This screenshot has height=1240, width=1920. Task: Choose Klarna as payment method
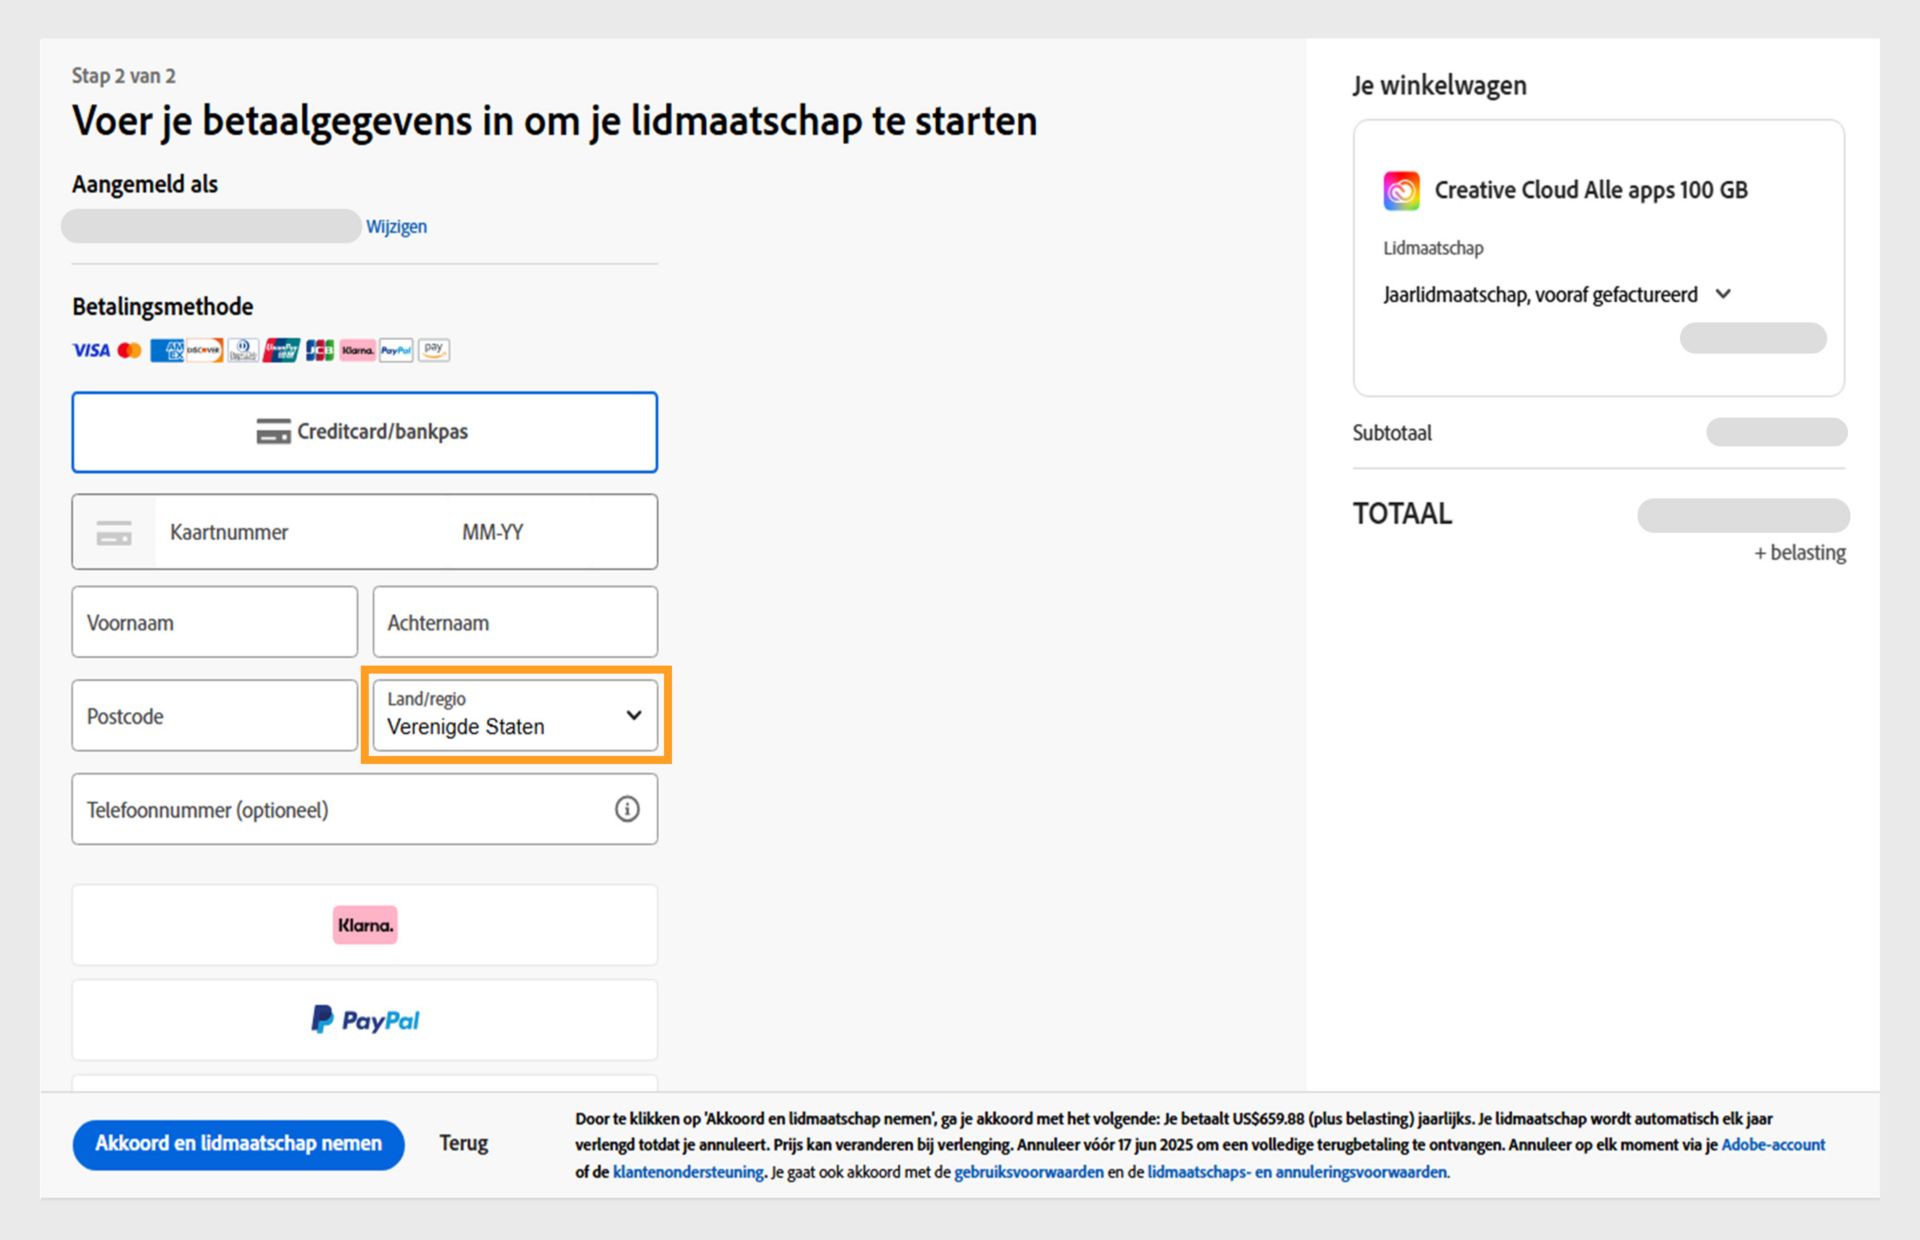tap(364, 925)
